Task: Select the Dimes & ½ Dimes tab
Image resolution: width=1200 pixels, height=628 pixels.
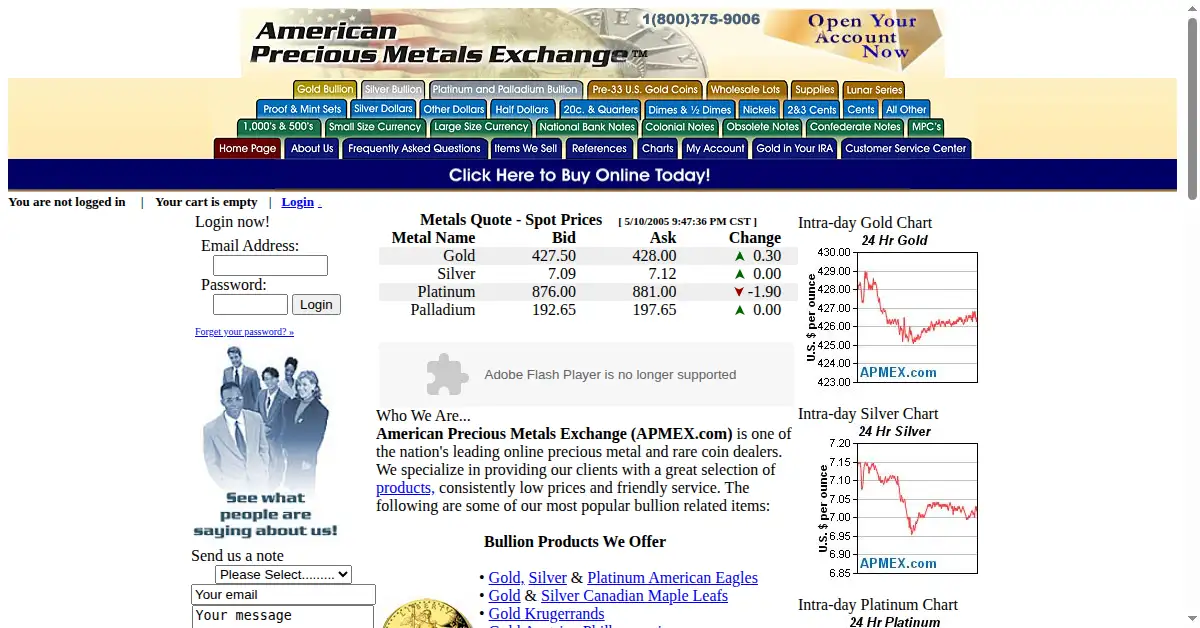Action: click(690, 109)
